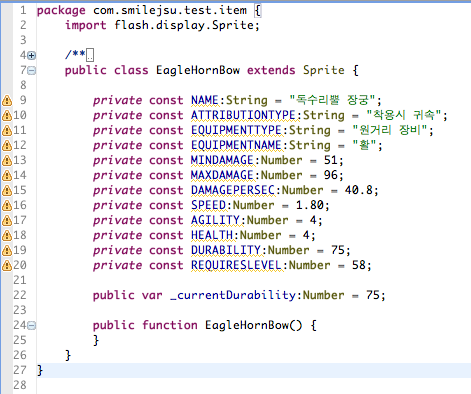
Task: Click package name com.smilejsu.test.item
Action: pos(170,10)
